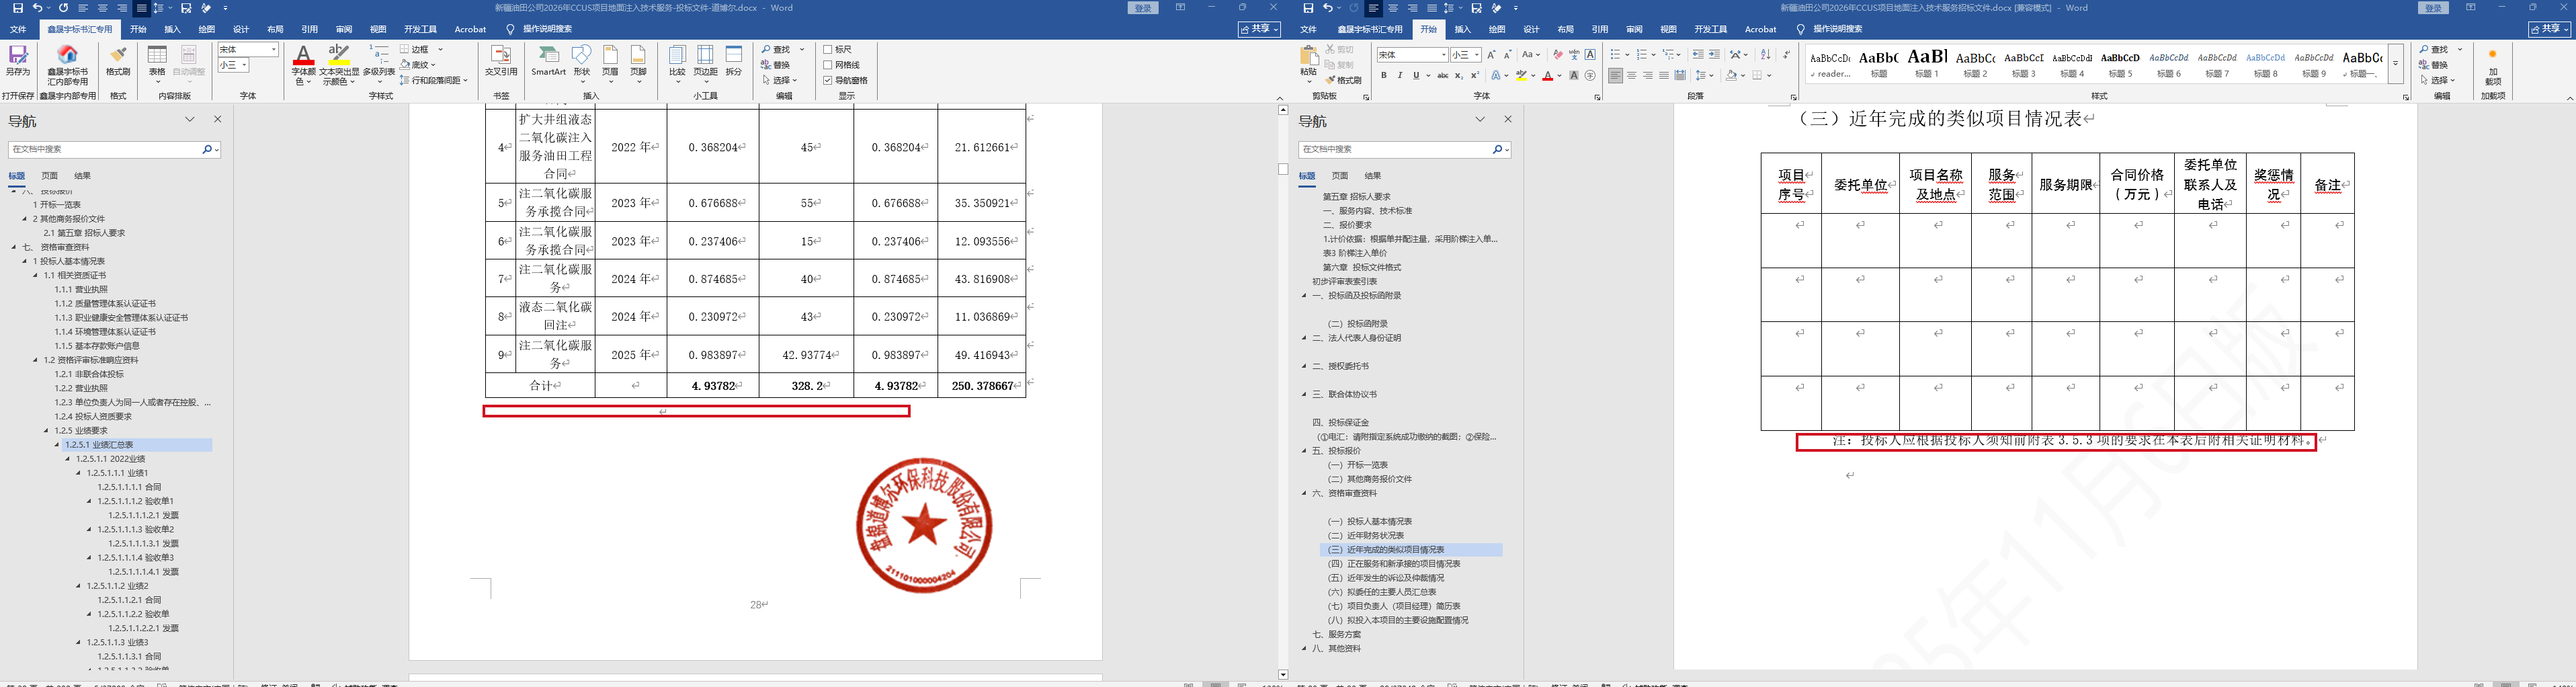Click the 页脚 footer icon in left ribbon
The height and width of the screenshot is (687, 2576).
coord(638,64)
